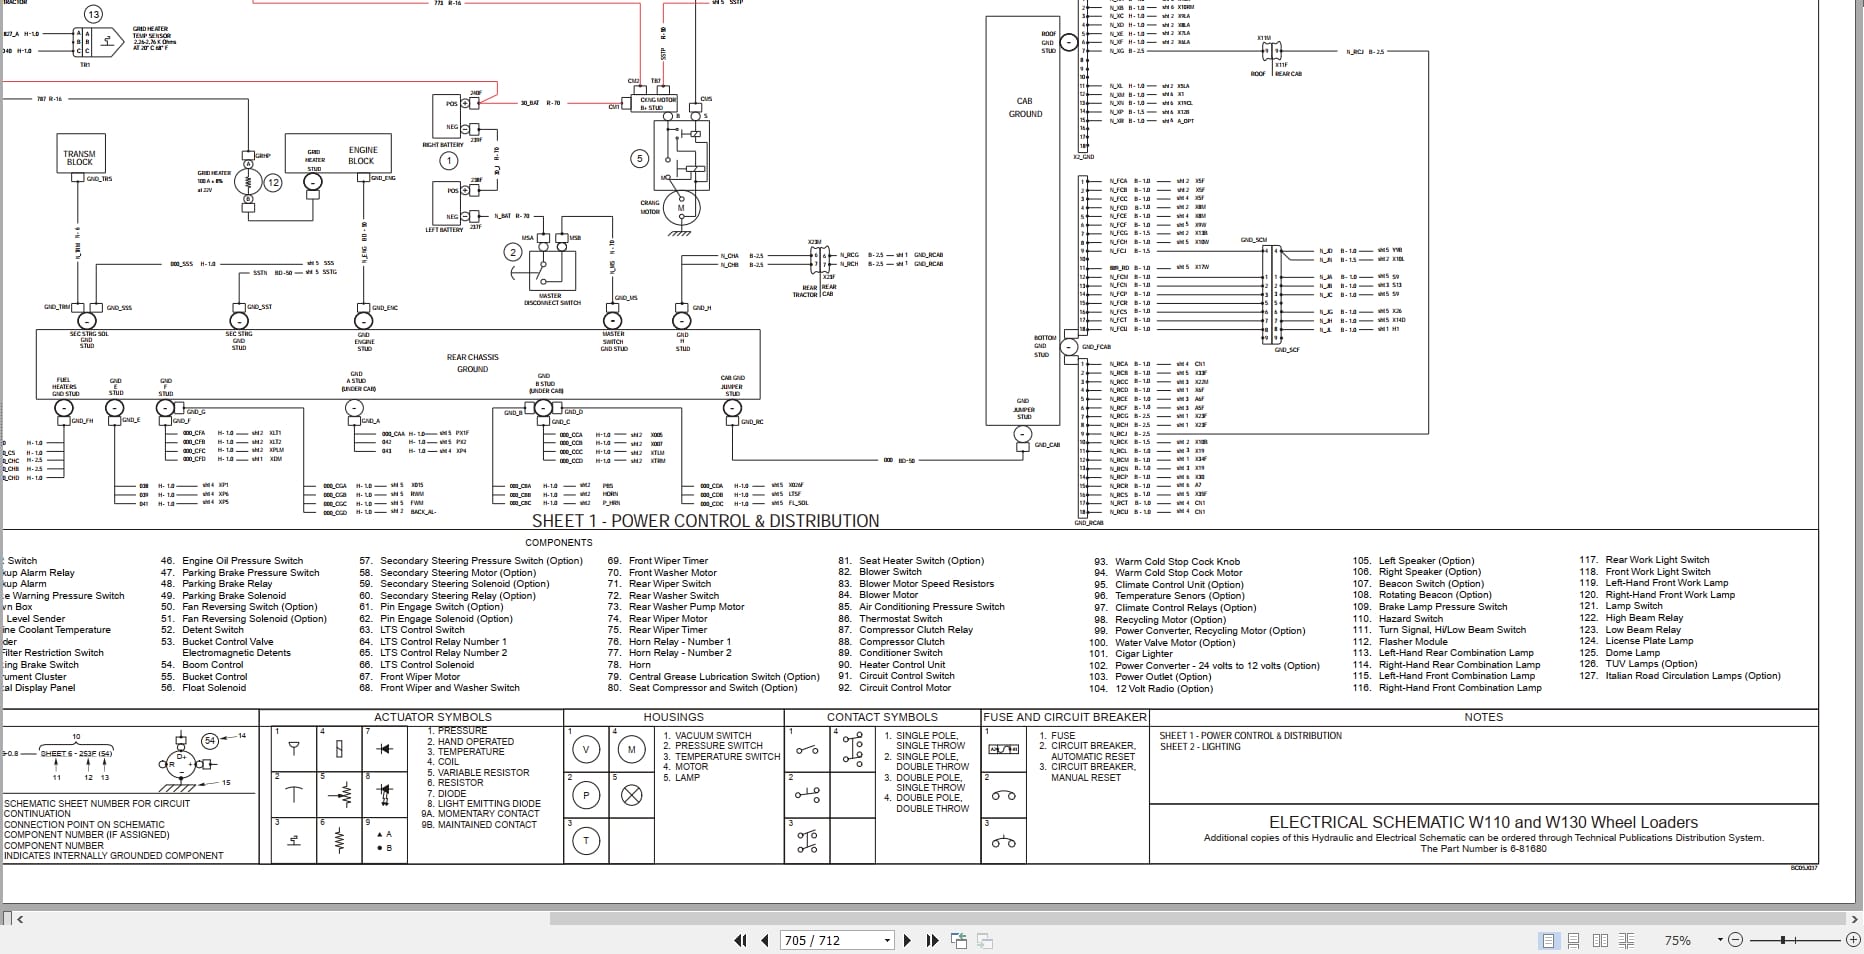Toggle two-page side-by-side view

(x=1600, y=940)
